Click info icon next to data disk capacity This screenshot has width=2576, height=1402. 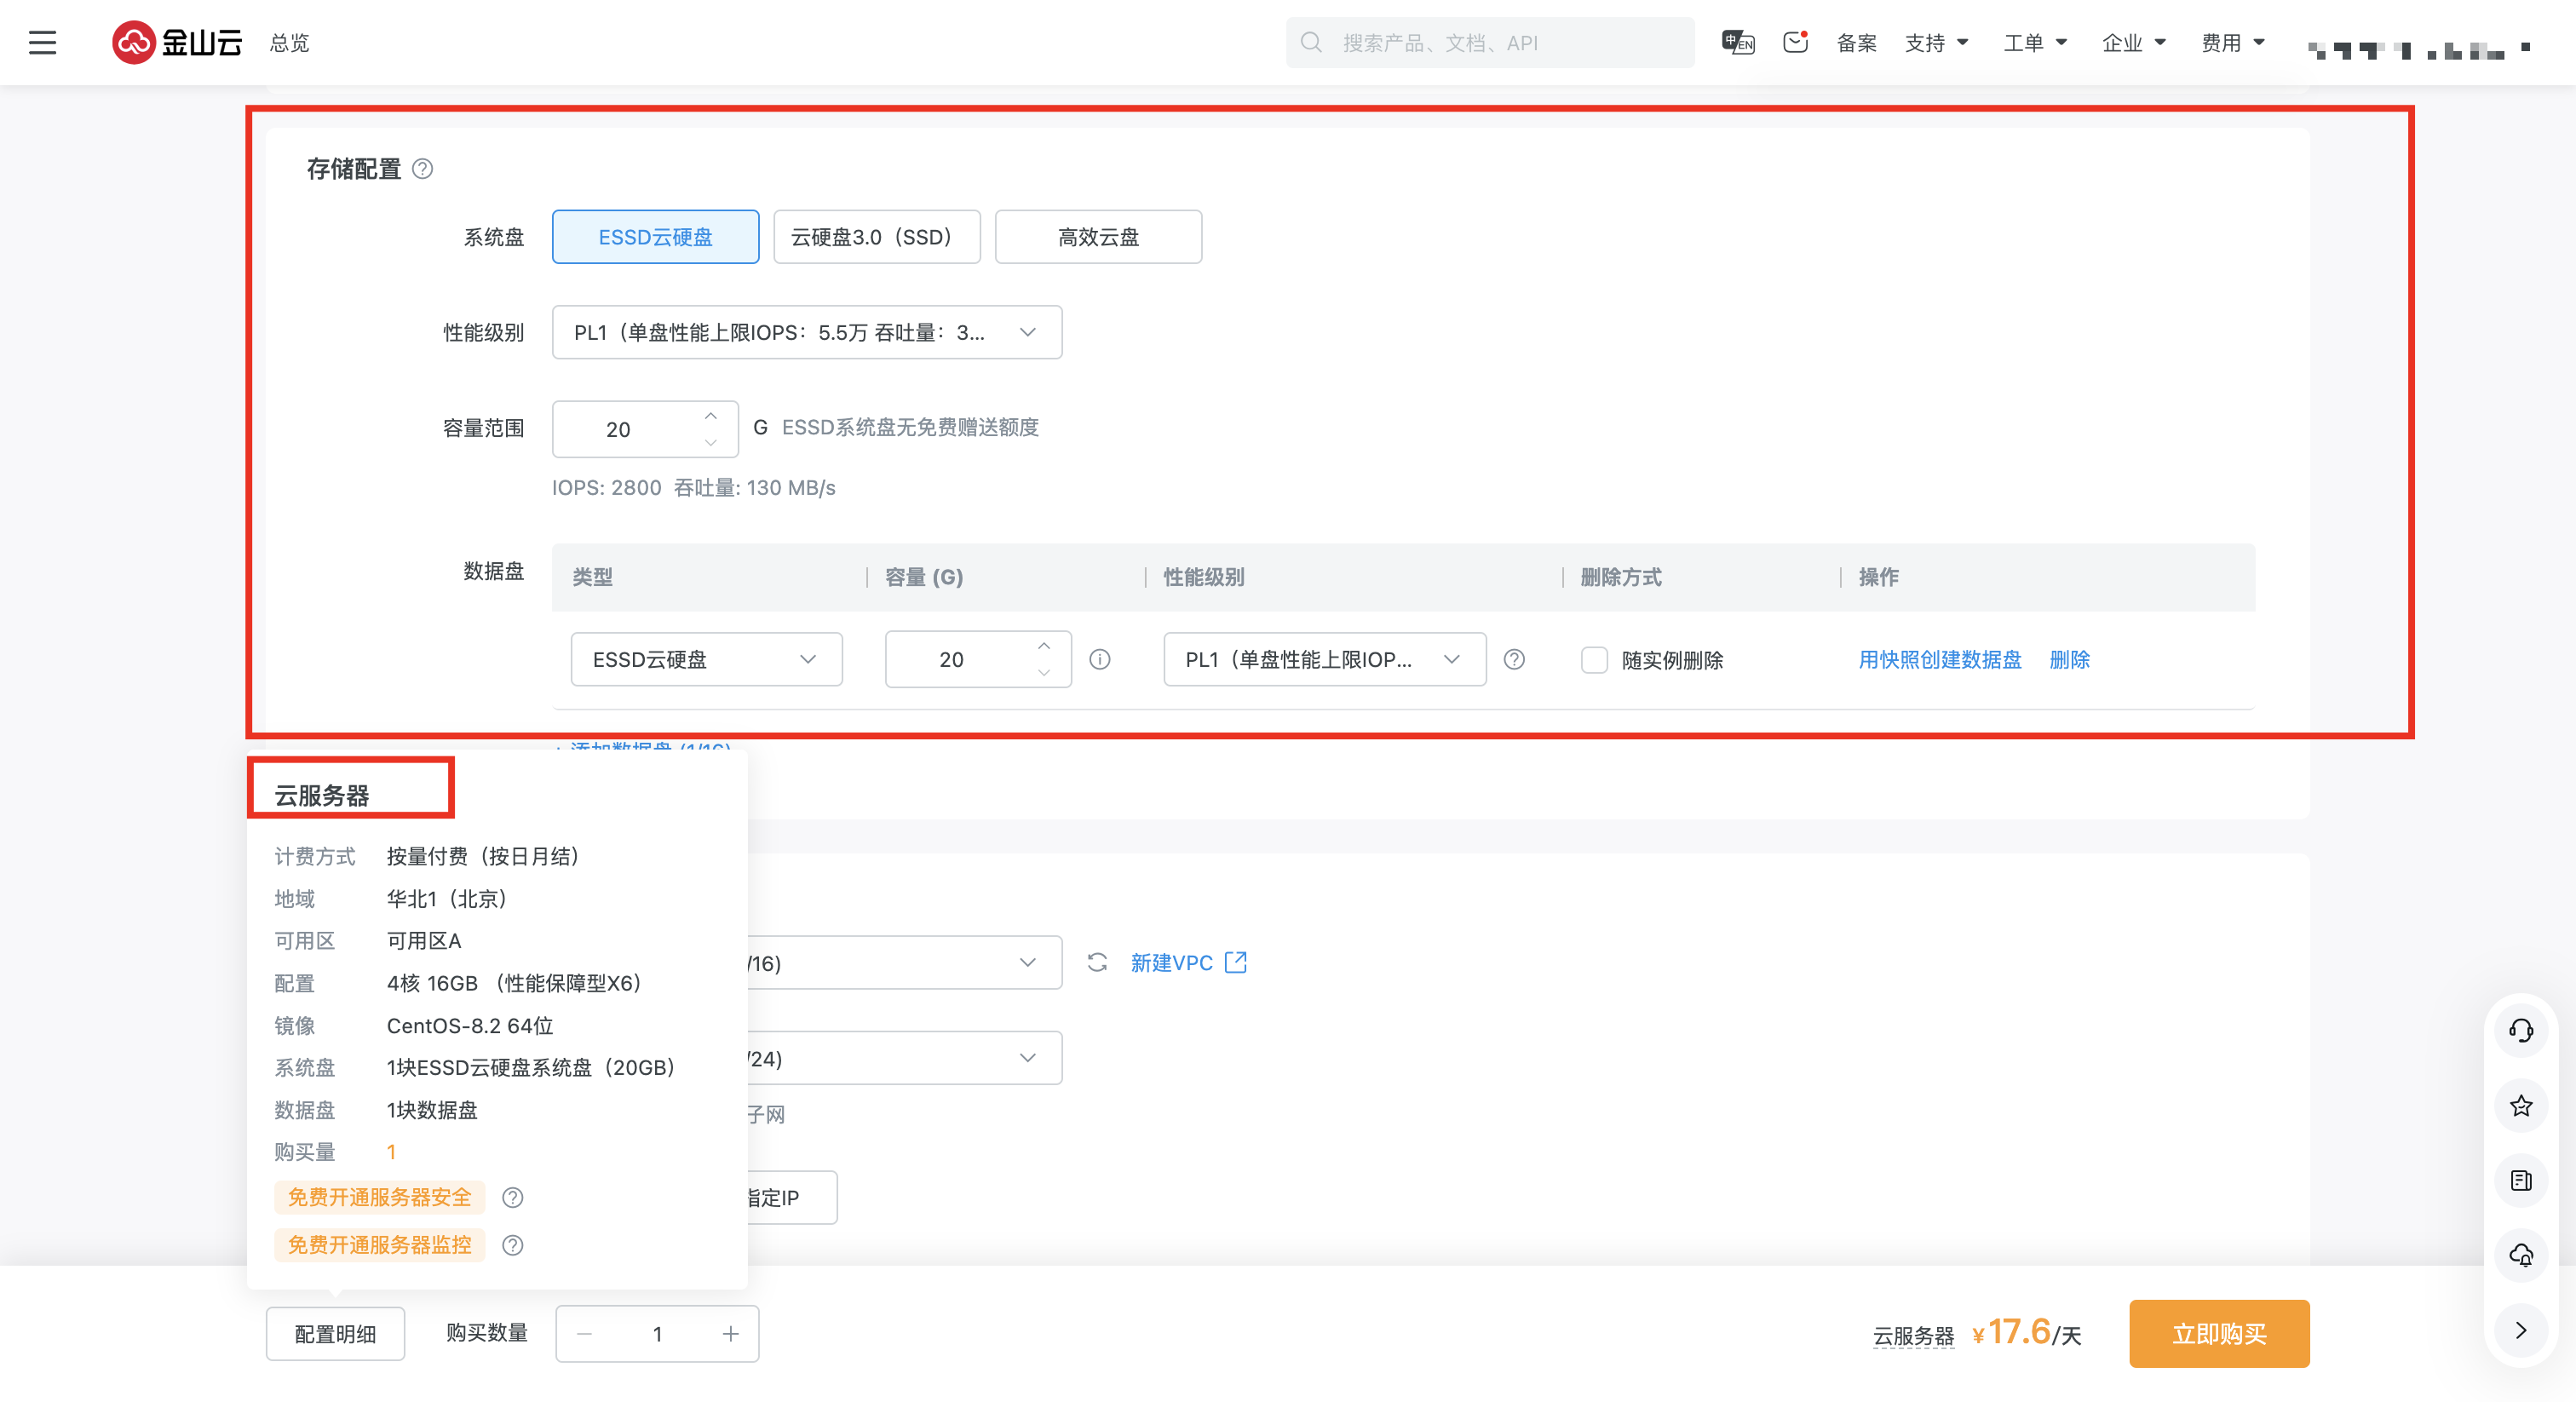coord(1099,659)
